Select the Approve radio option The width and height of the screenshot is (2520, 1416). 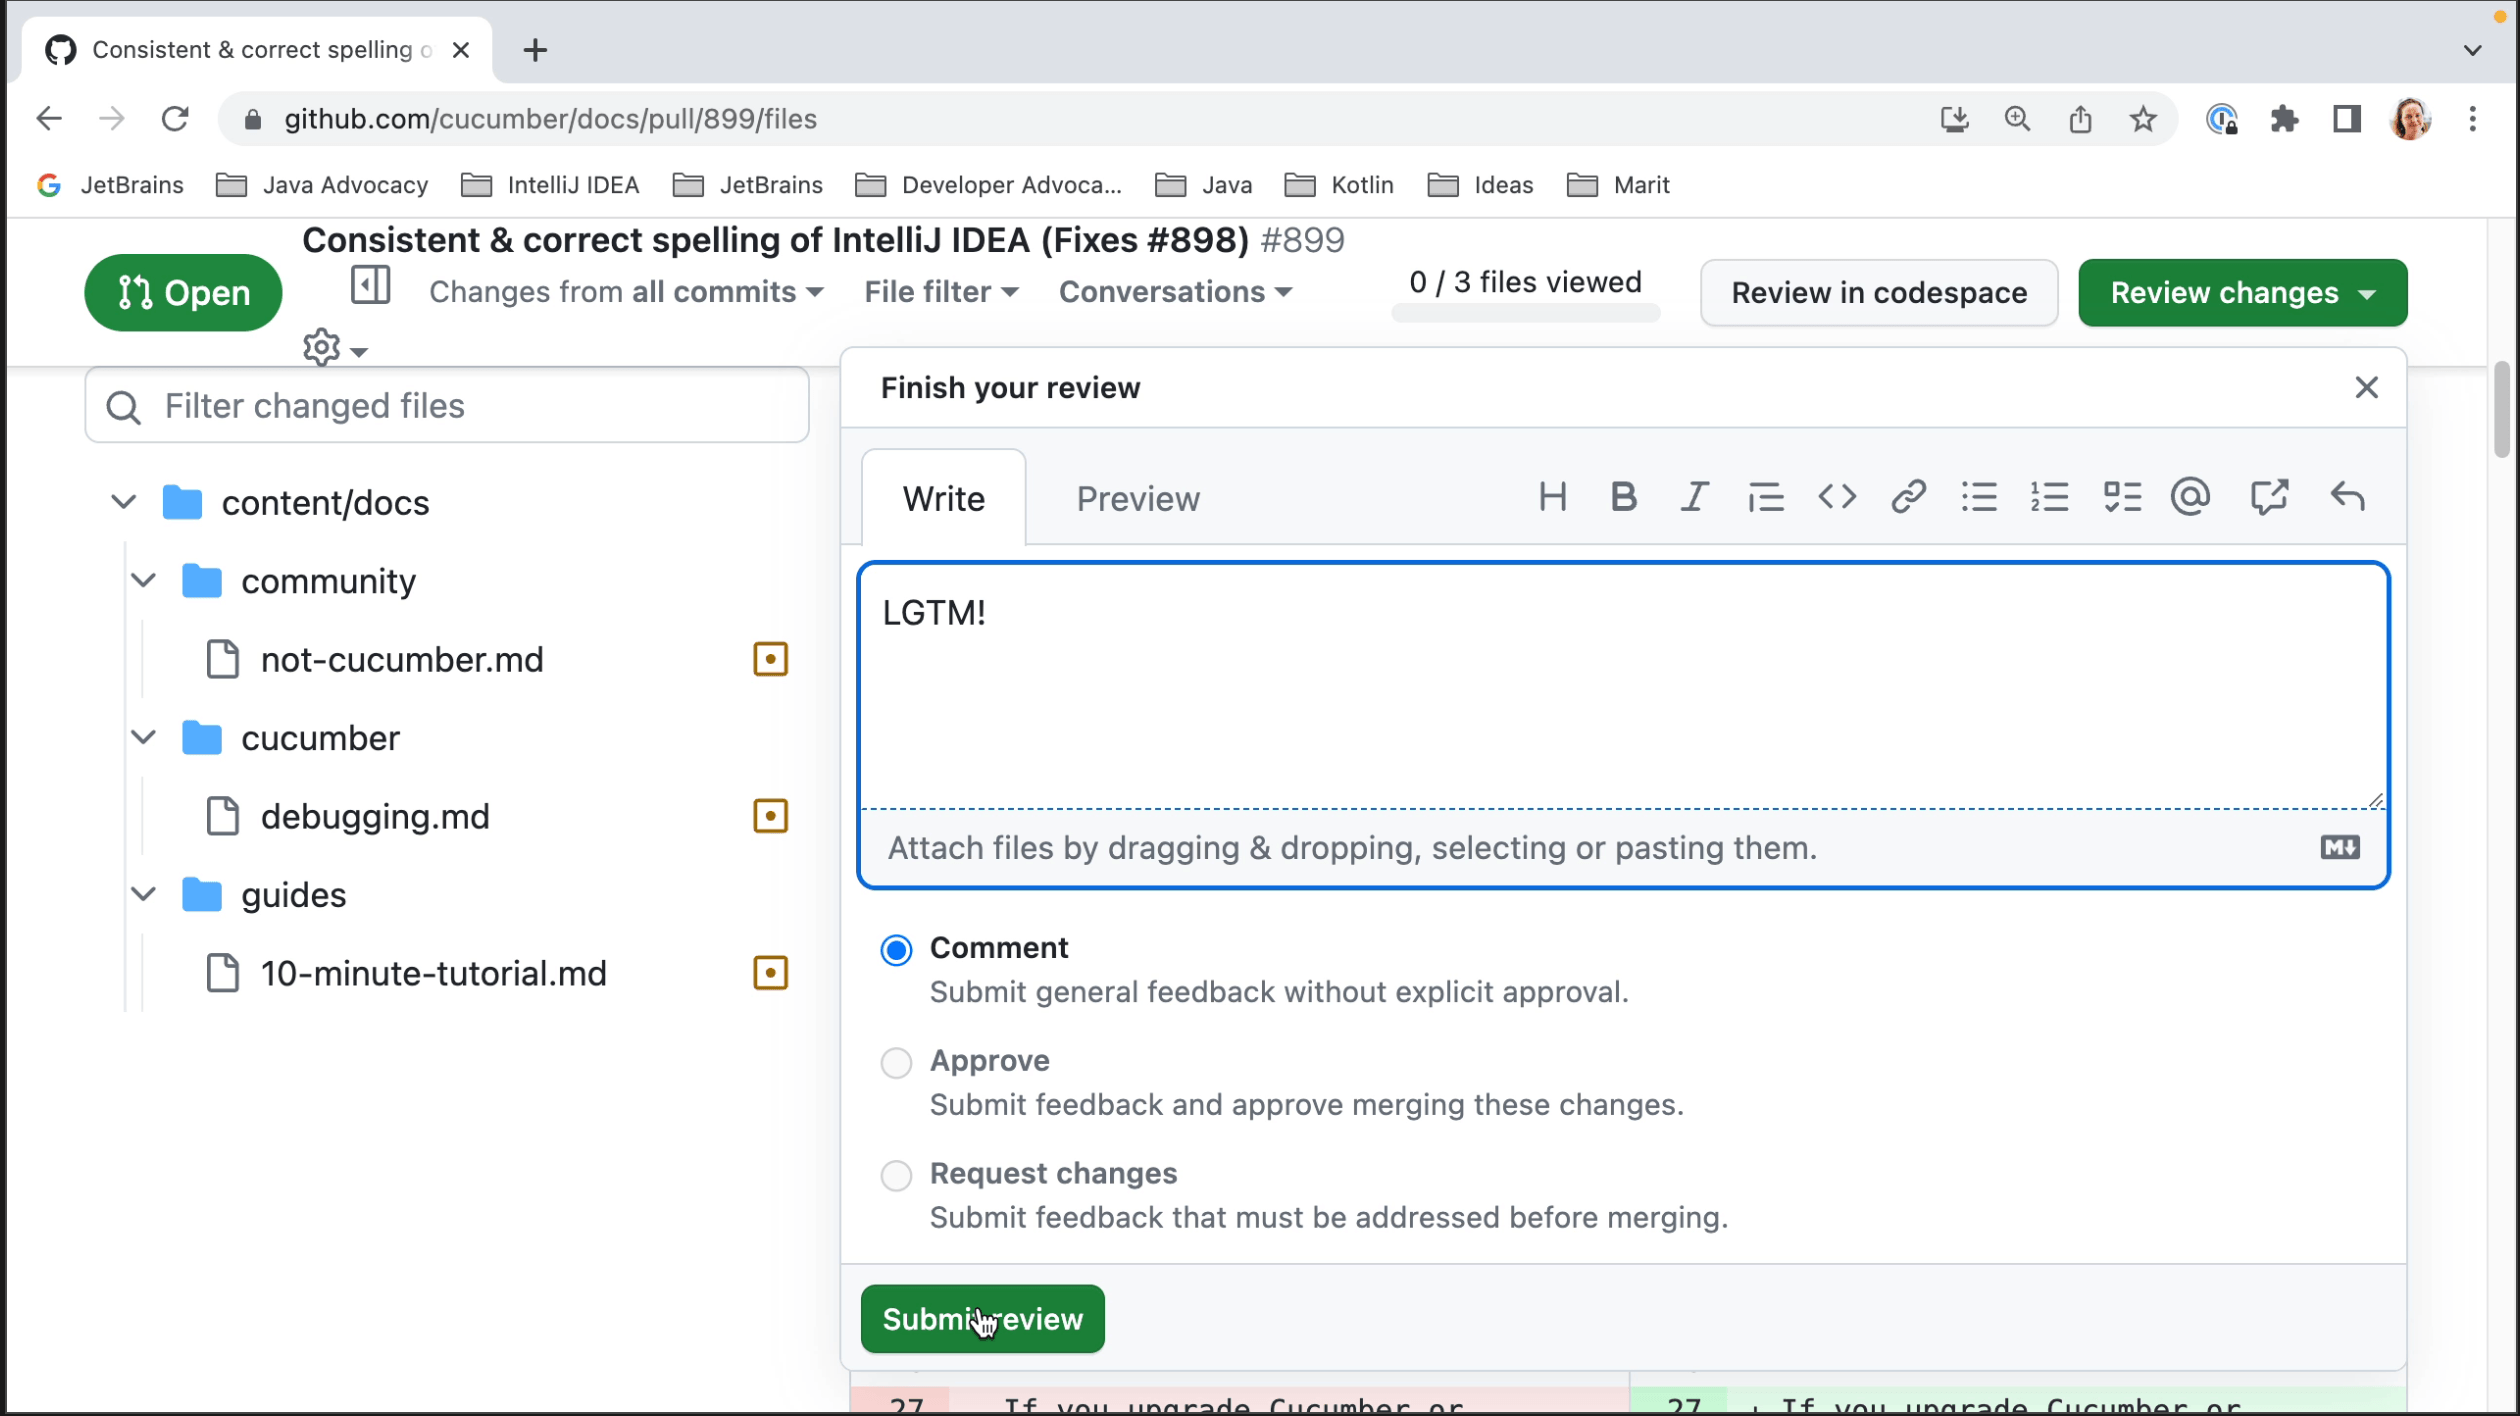click(x=896, y=1062)
